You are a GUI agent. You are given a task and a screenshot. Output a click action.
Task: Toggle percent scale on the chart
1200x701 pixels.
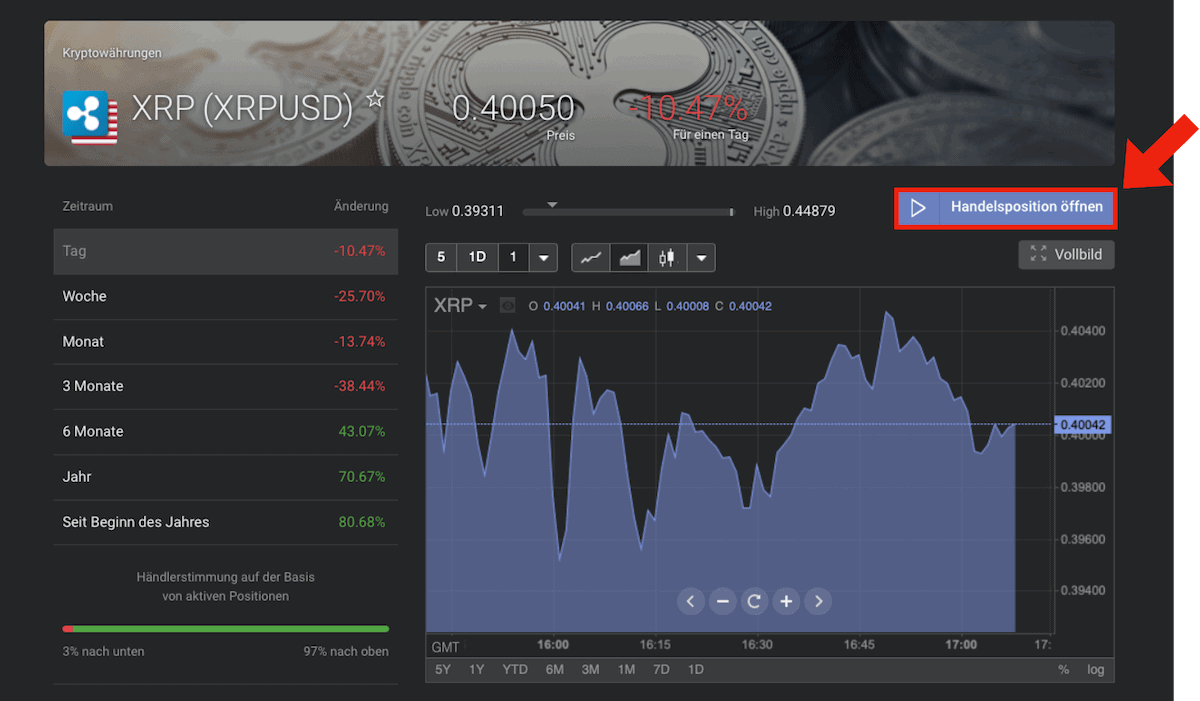(x=1065, y=669)
